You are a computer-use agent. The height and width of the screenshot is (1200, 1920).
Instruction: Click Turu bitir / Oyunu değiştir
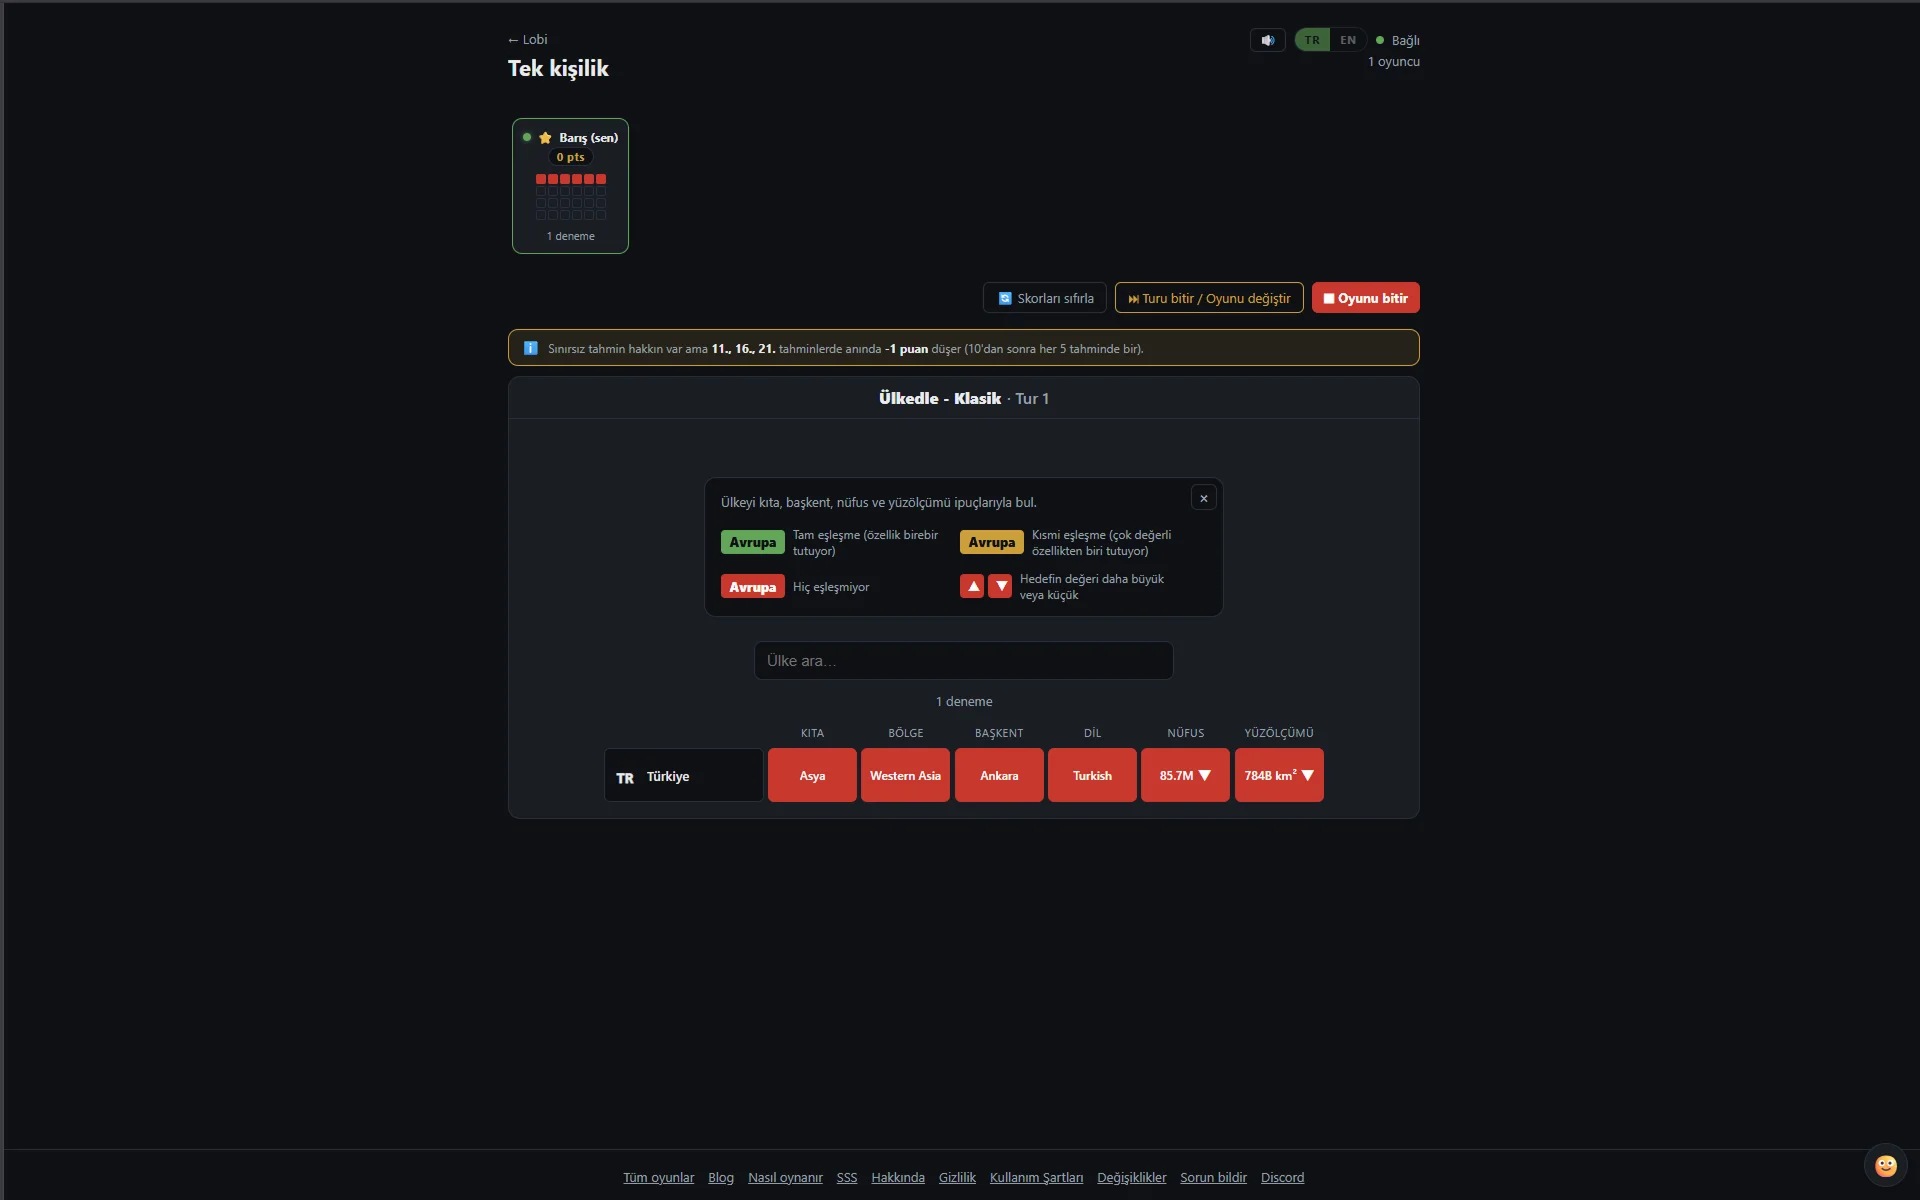pos(1209,298)
